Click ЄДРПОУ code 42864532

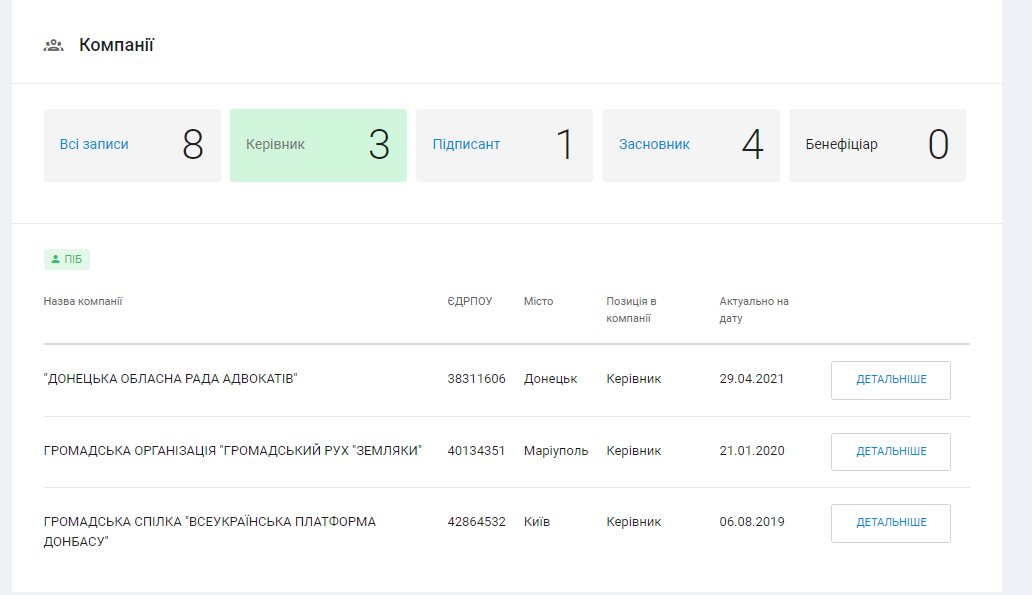(476, 522)
